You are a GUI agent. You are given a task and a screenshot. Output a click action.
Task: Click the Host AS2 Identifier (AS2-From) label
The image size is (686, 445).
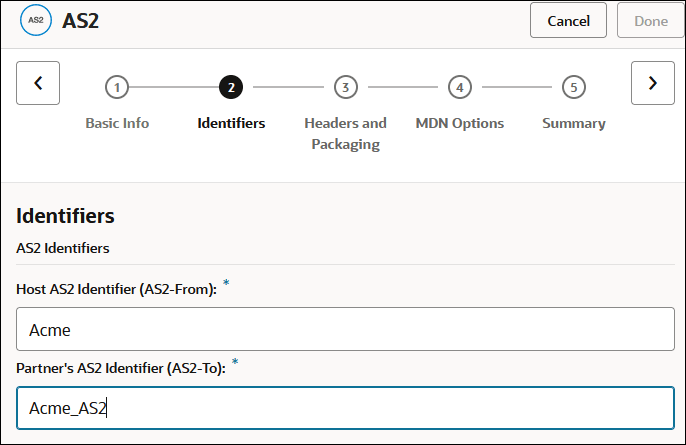pyautogui.click(x=115, y=288)
